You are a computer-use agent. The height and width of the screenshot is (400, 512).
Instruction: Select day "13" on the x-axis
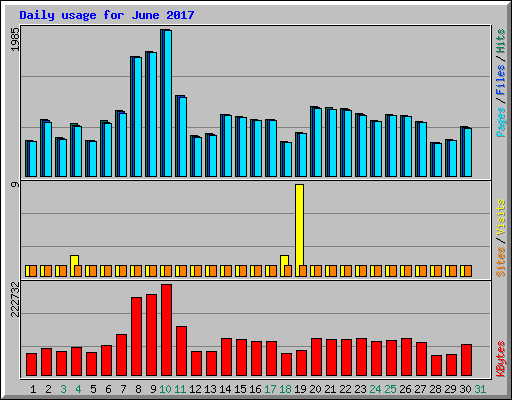tap(210, 389)
